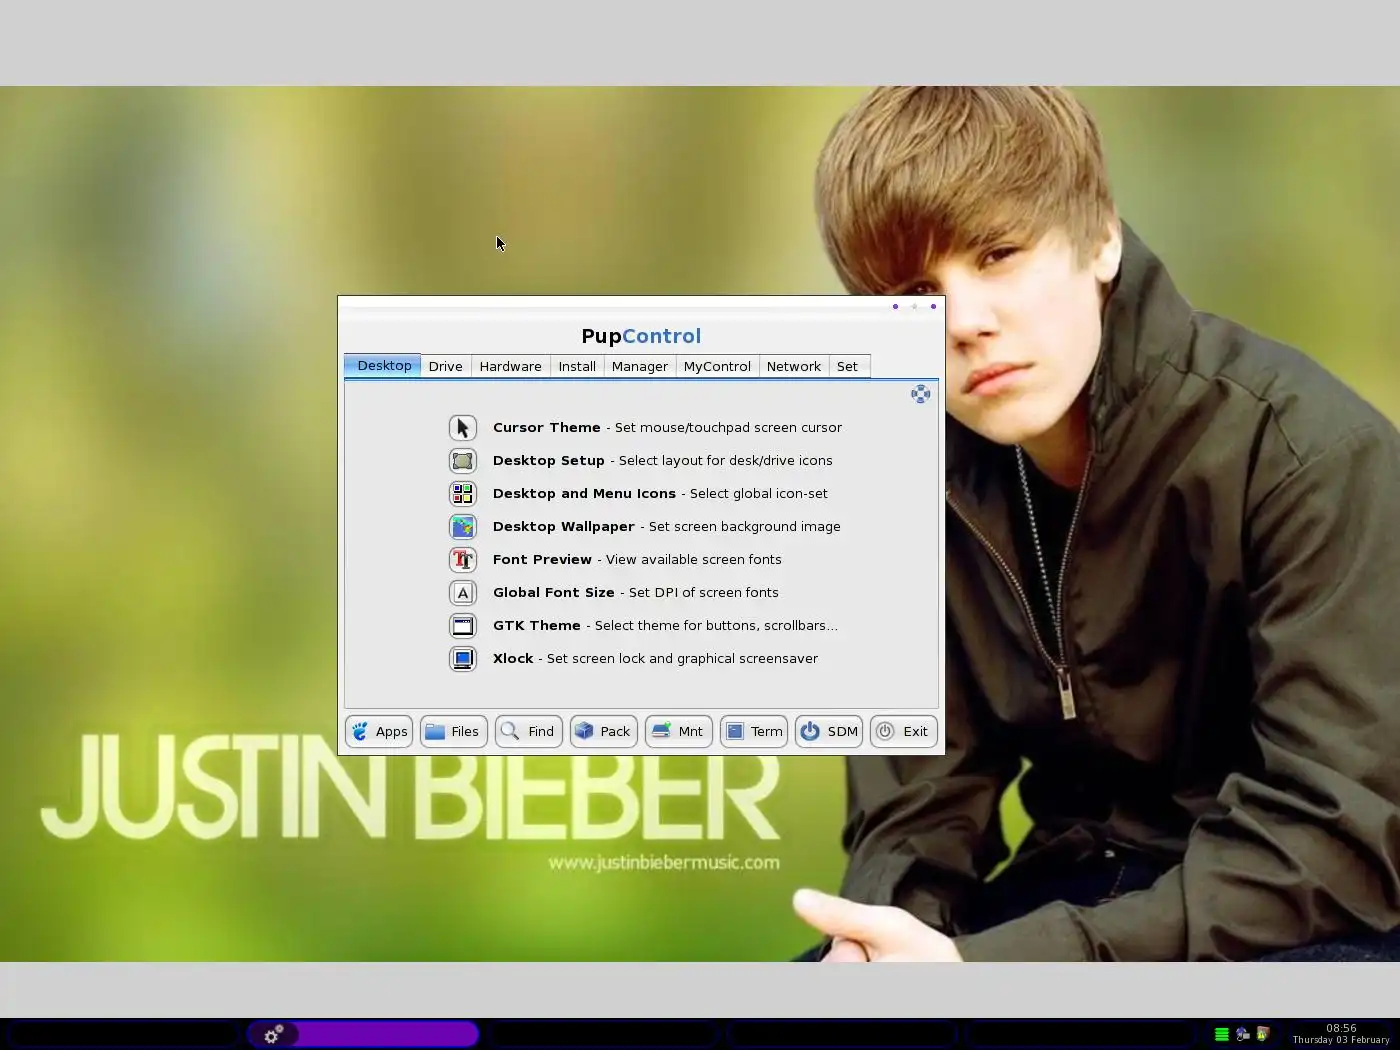1400x1050 pixels.
Task: Close PupControl with the Exit button
Action: point(904,732)
